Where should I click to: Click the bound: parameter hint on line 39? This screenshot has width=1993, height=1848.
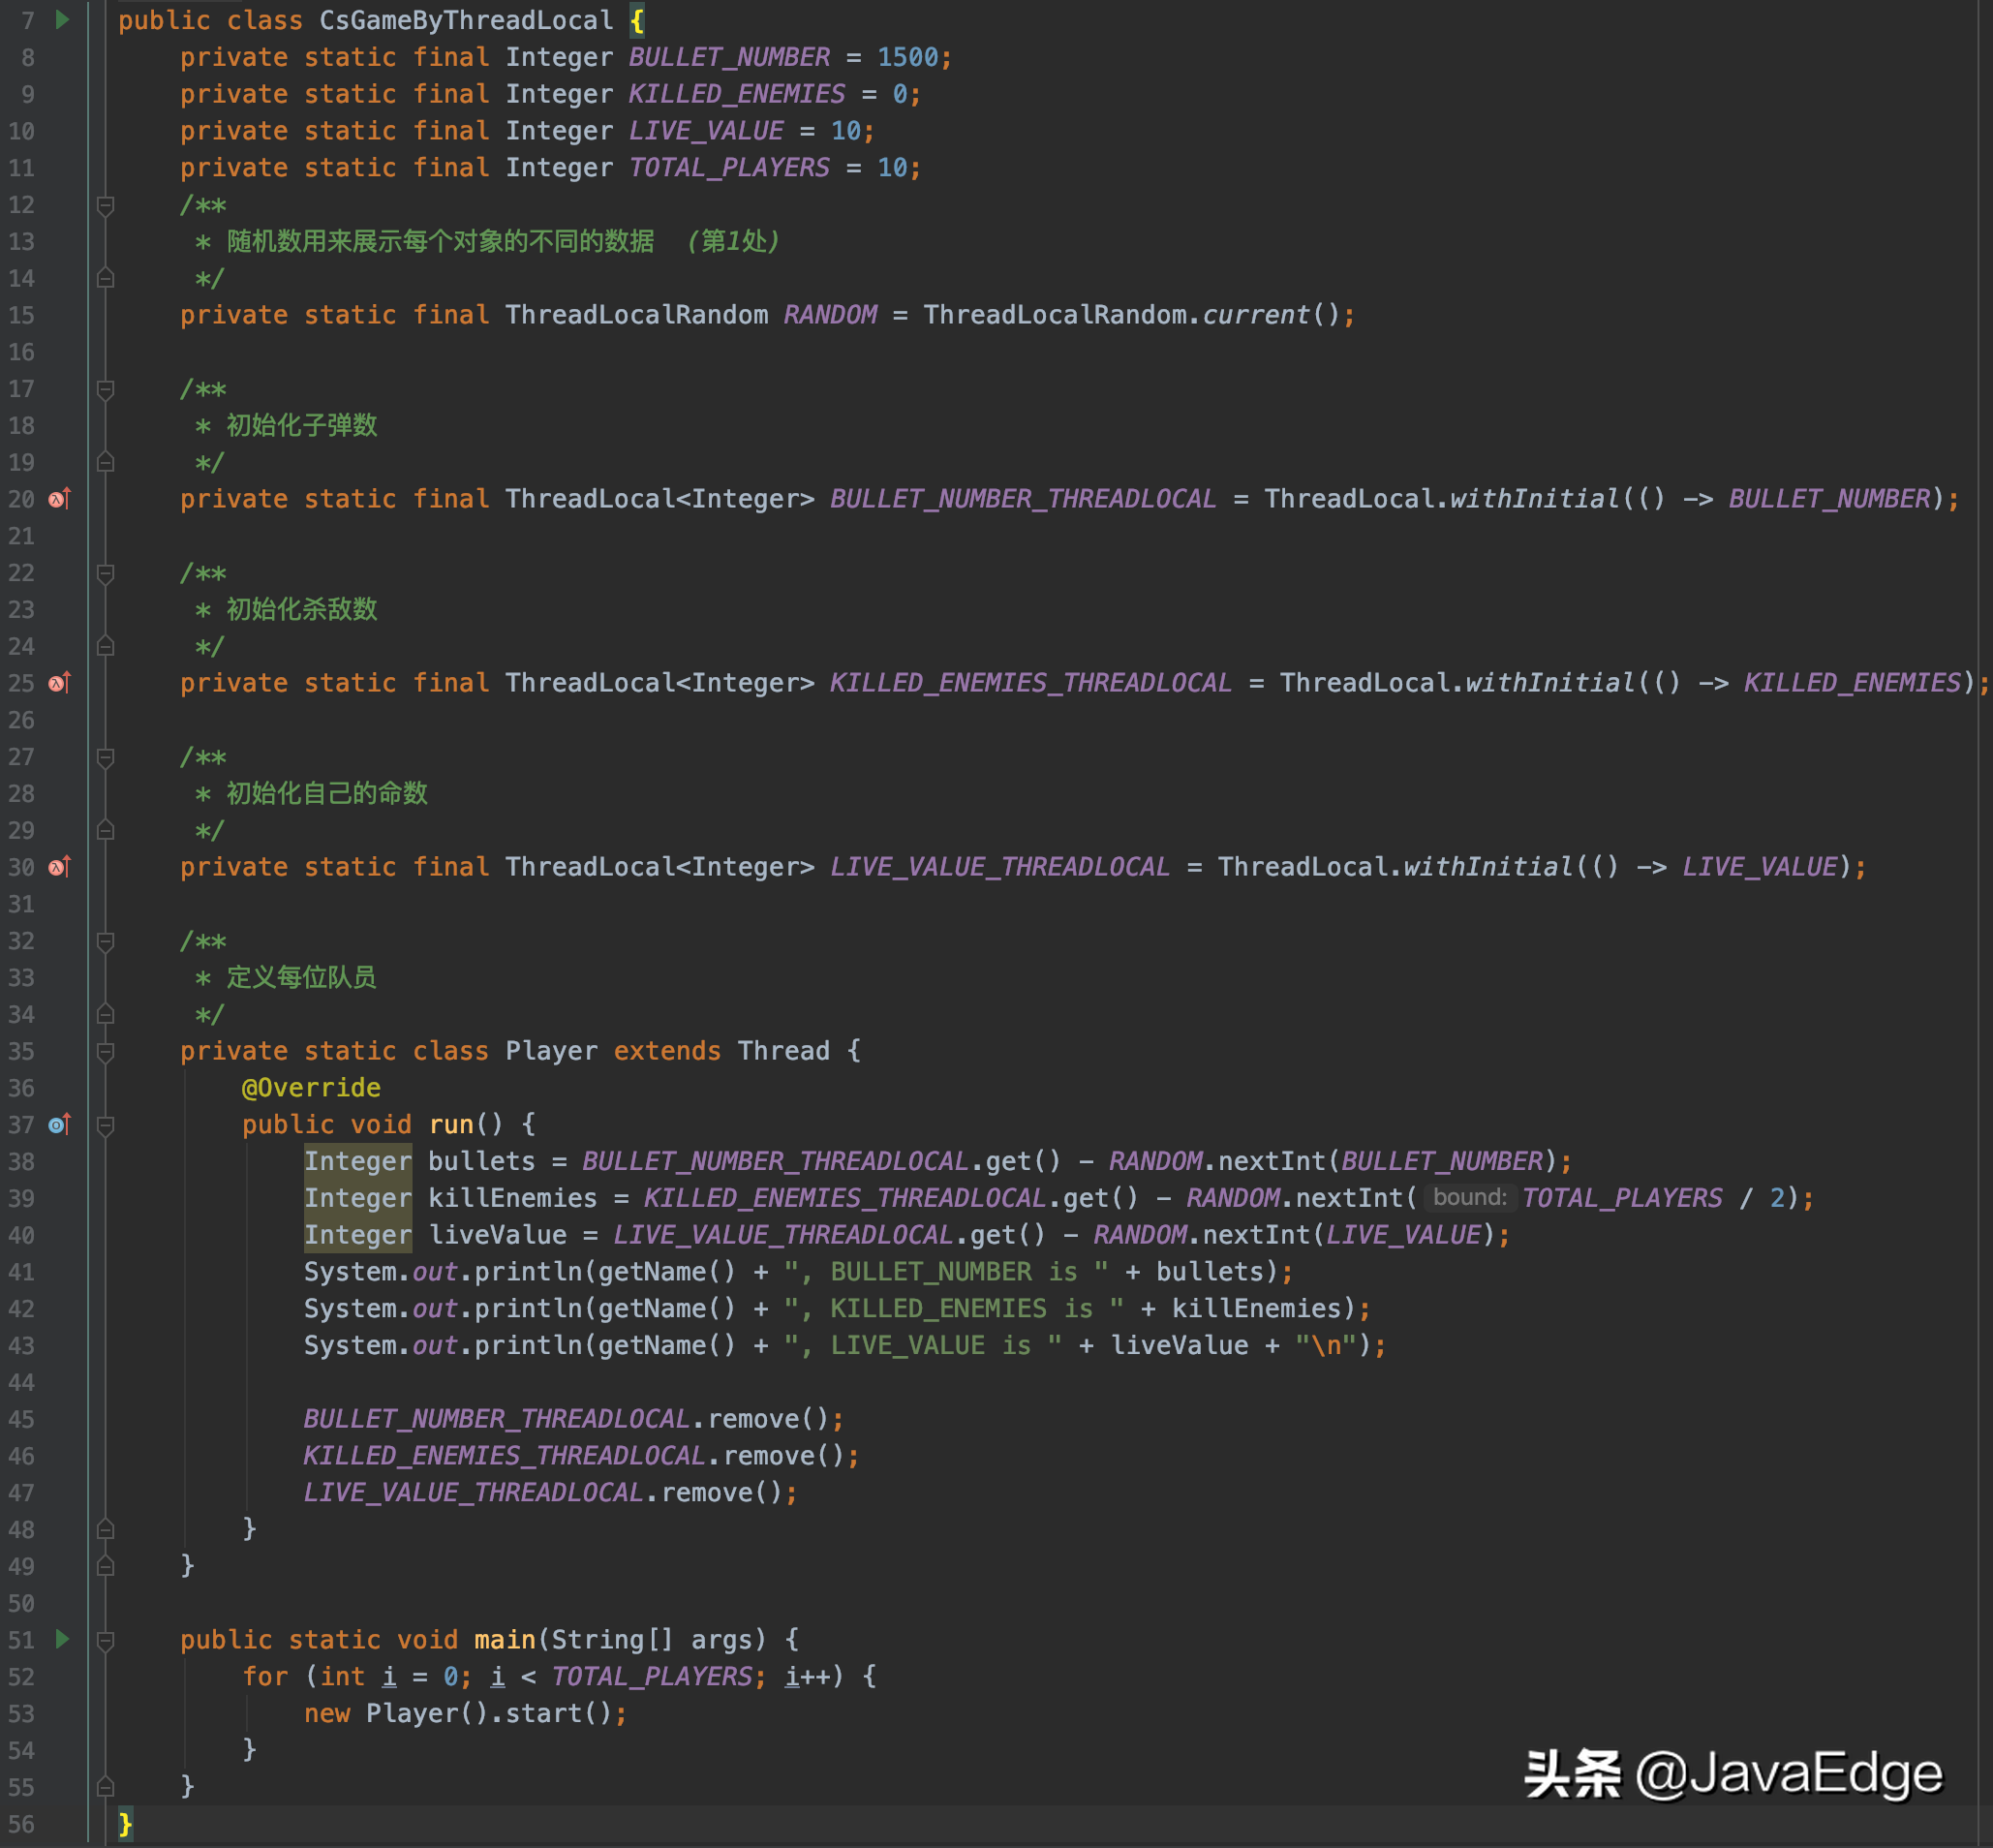pyautogui.click(x=1469, y=1197)
